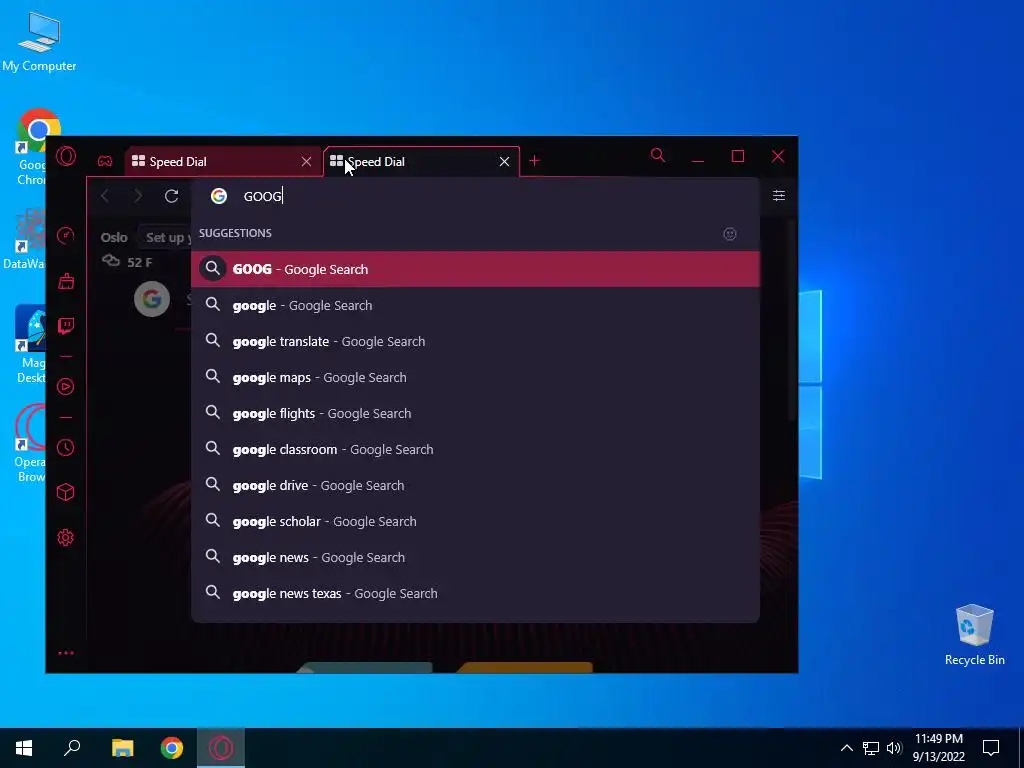
Task: Open File Explorer from taskbar
Action: (x=122, y=748)
